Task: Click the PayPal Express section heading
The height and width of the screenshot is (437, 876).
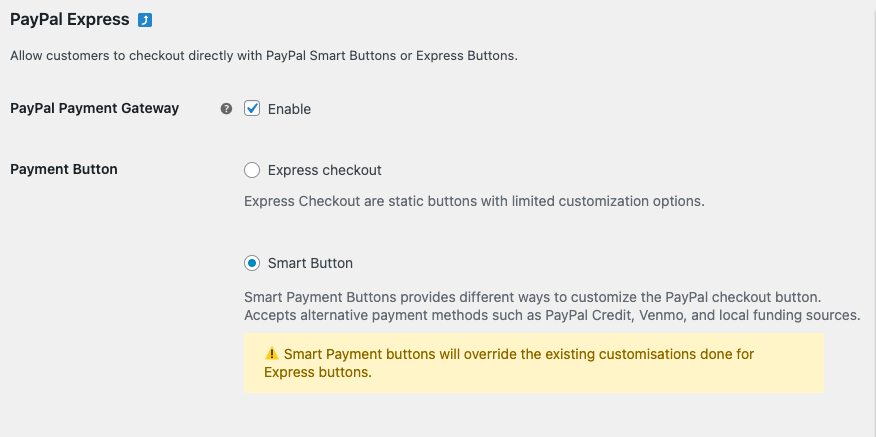Action: coord(70,20)
